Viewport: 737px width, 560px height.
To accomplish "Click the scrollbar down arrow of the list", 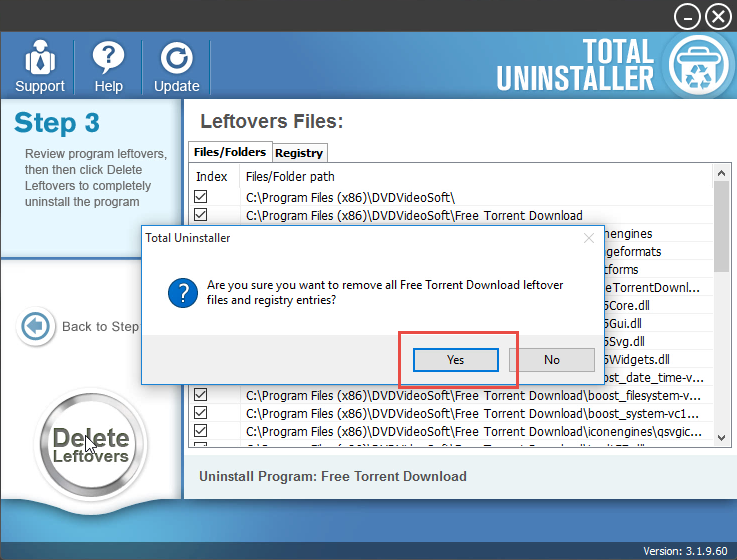I will click(x=721, y=438).
